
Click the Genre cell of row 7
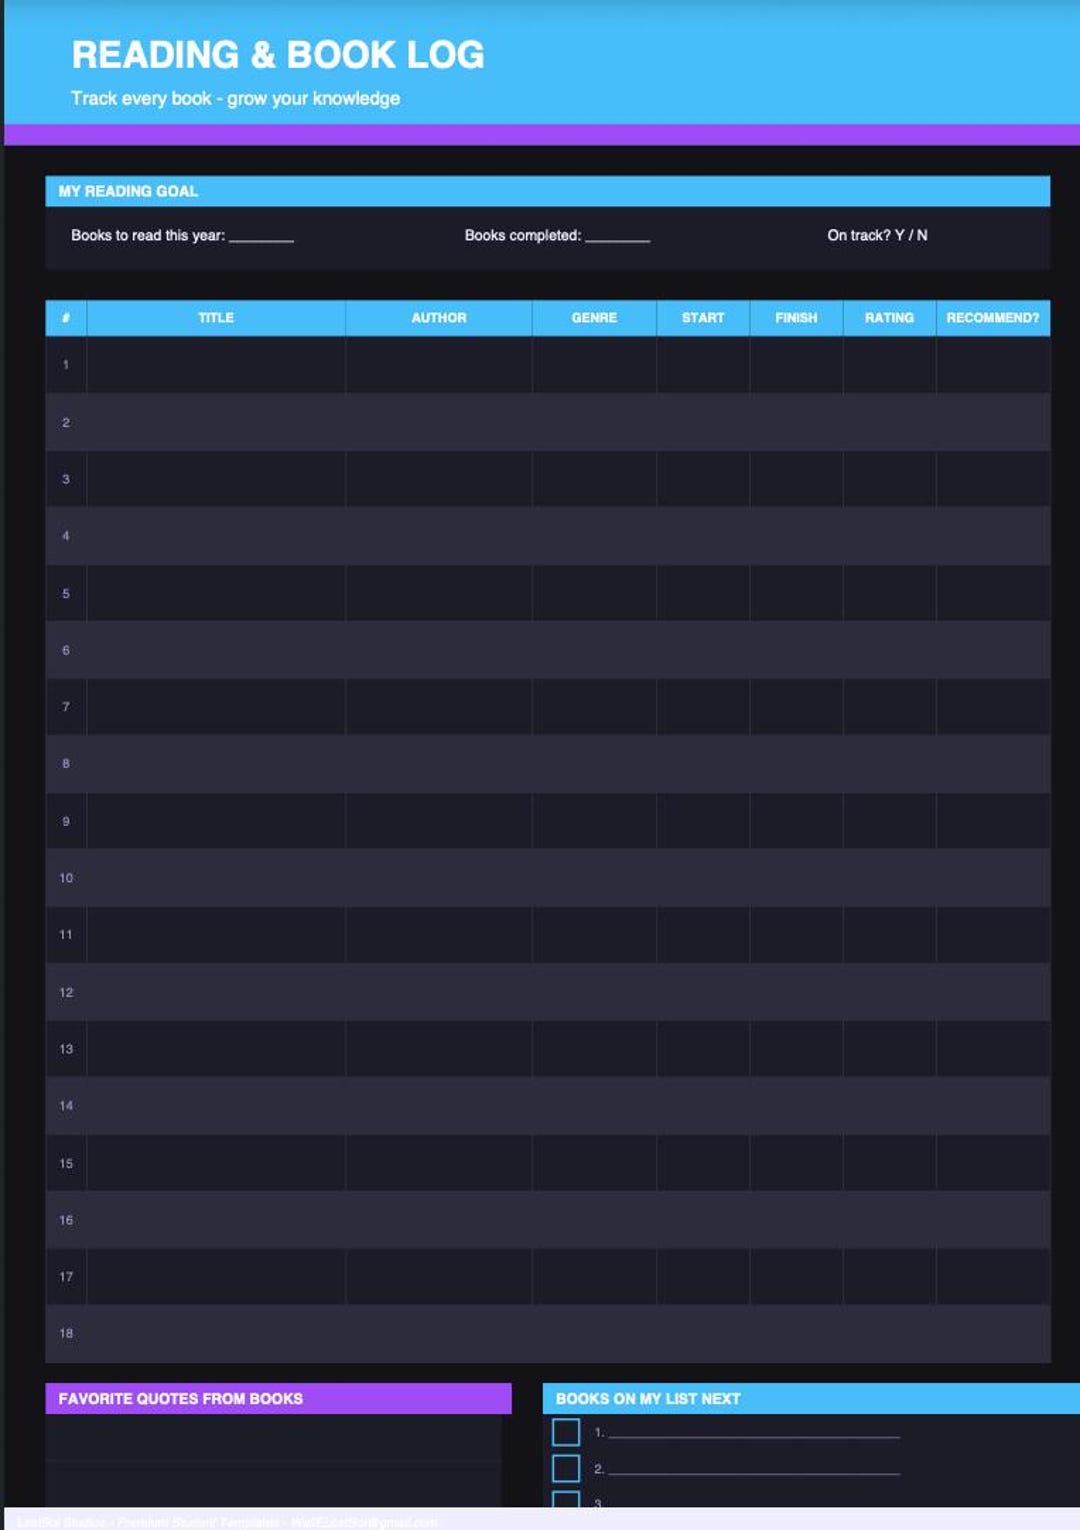pos(594,707)
